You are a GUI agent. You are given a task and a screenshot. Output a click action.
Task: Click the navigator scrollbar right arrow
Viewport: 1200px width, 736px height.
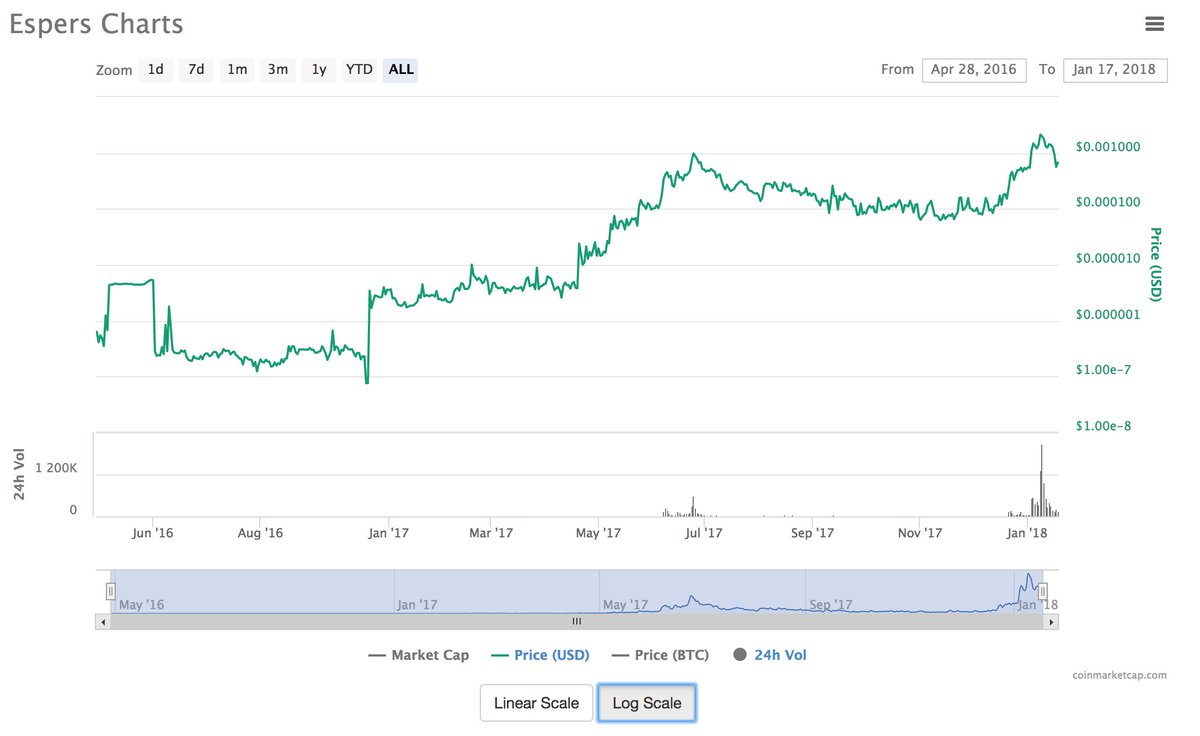pos(1051,622)
